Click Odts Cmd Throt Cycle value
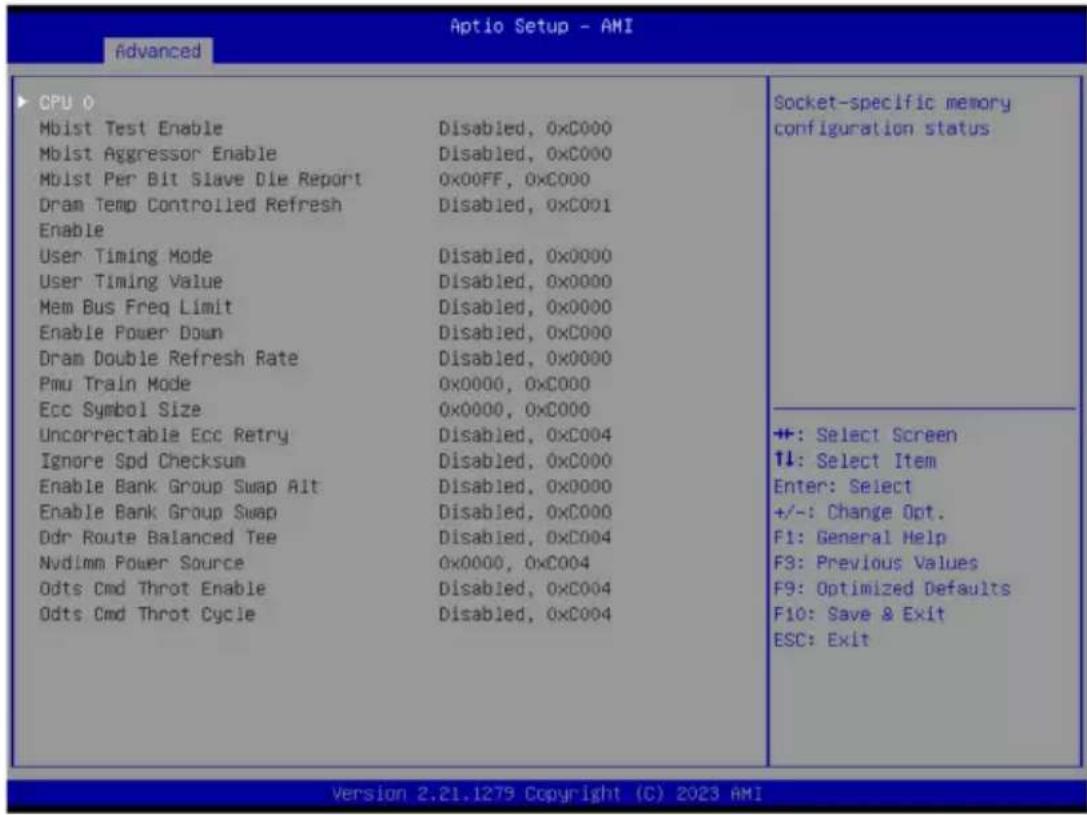Screen dimensions: 1087x815 point(525,614)
